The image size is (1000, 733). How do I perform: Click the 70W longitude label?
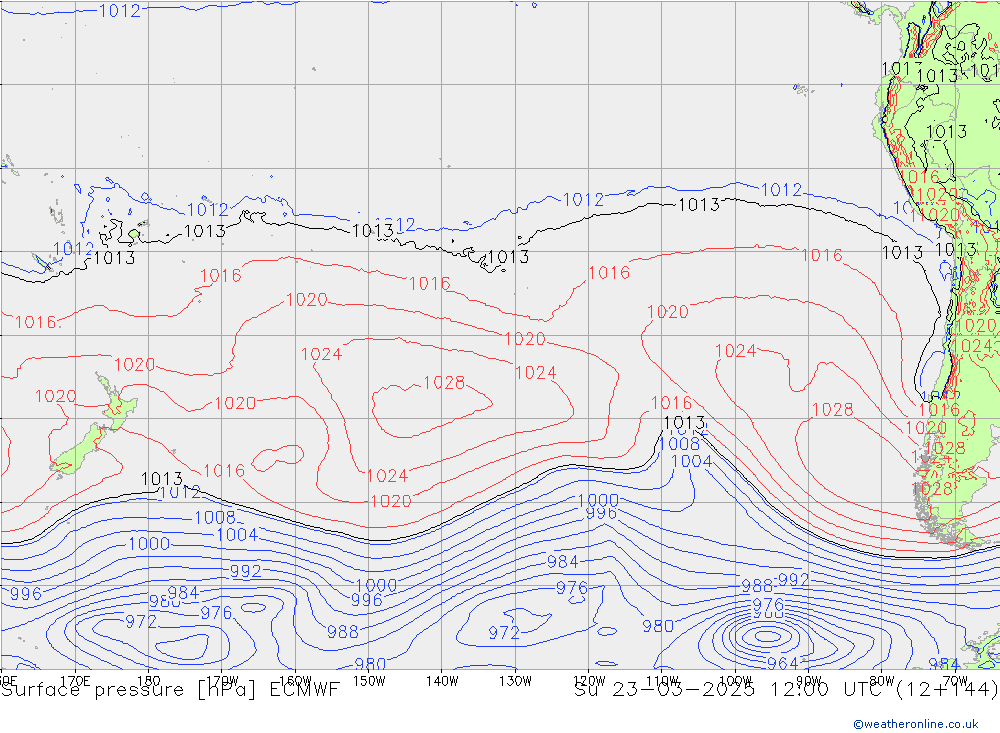point(955,681)
